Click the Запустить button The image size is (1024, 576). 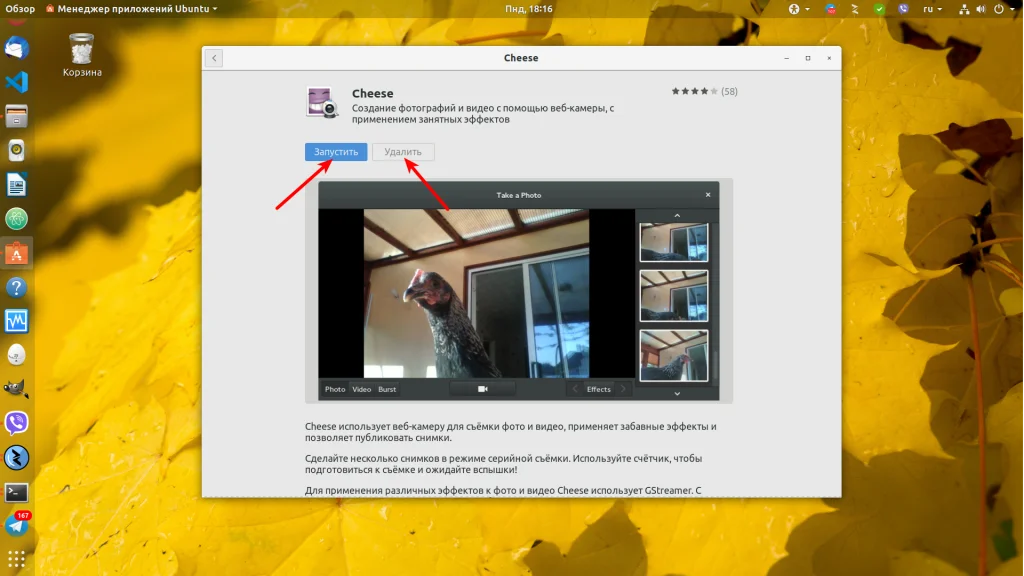(336, 152)
